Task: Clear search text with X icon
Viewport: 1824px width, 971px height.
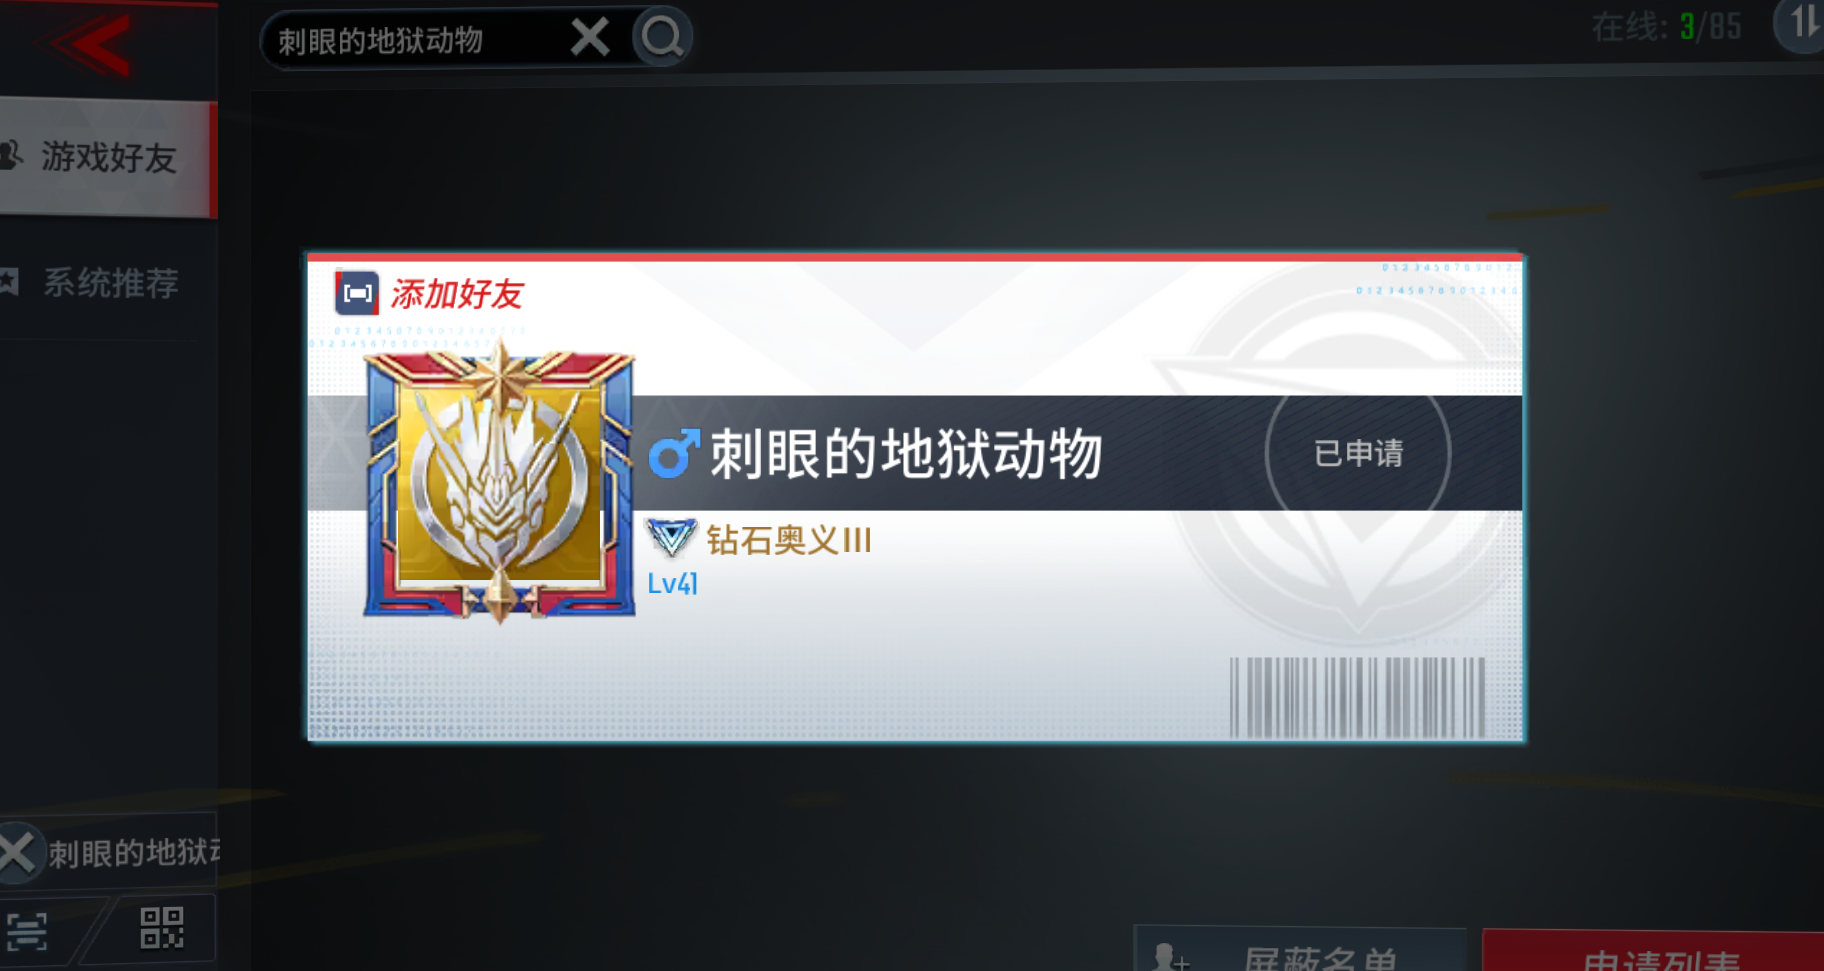Action: 590,38
